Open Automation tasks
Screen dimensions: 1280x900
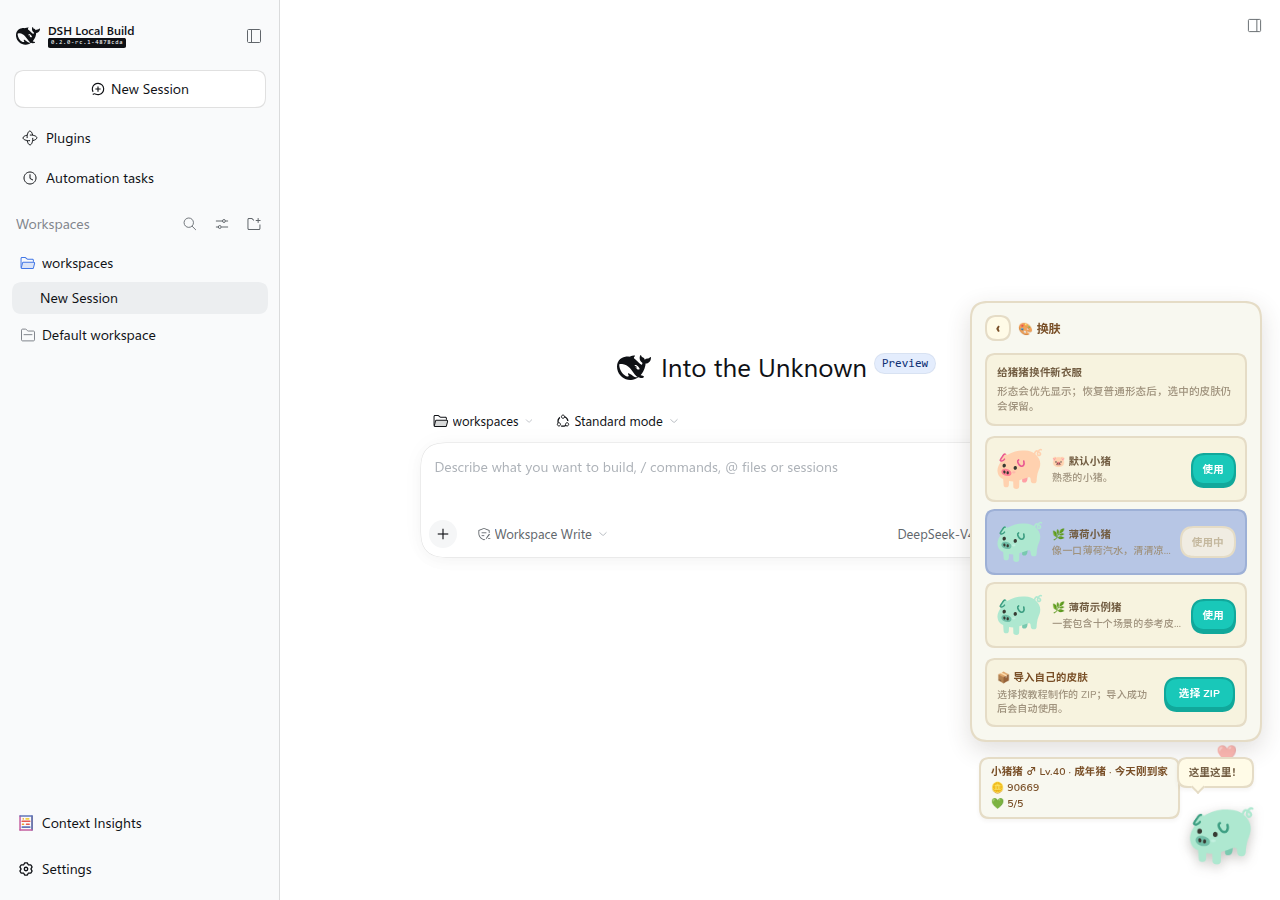[140, 178]
